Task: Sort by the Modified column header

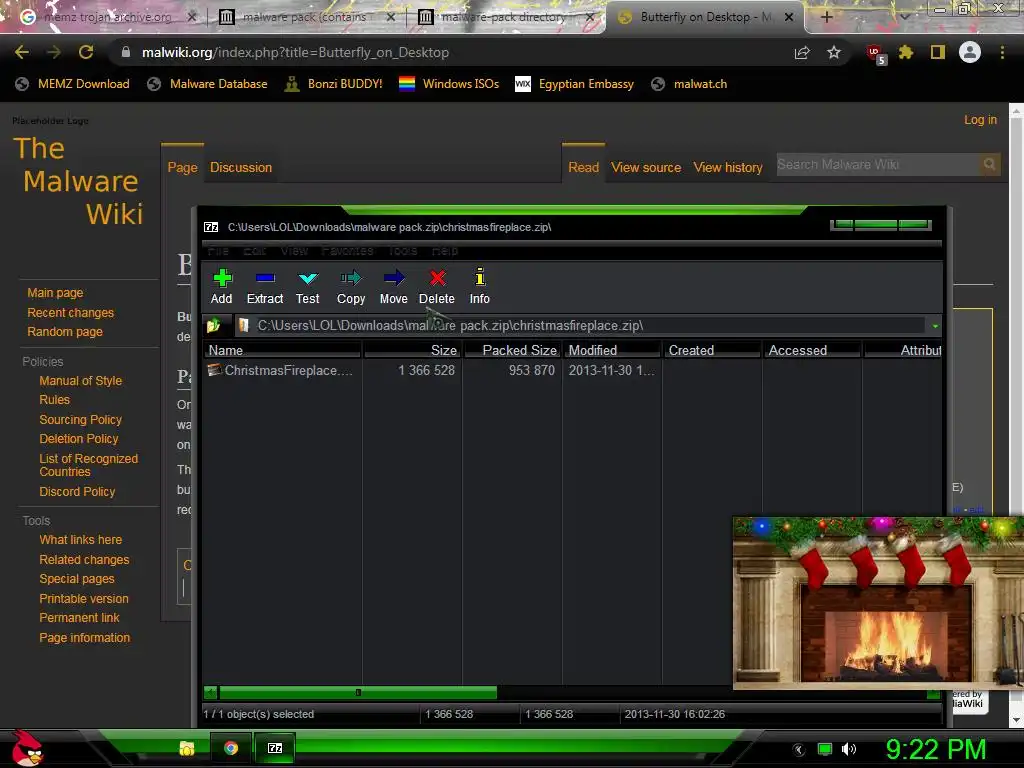Action: point(612,350)
